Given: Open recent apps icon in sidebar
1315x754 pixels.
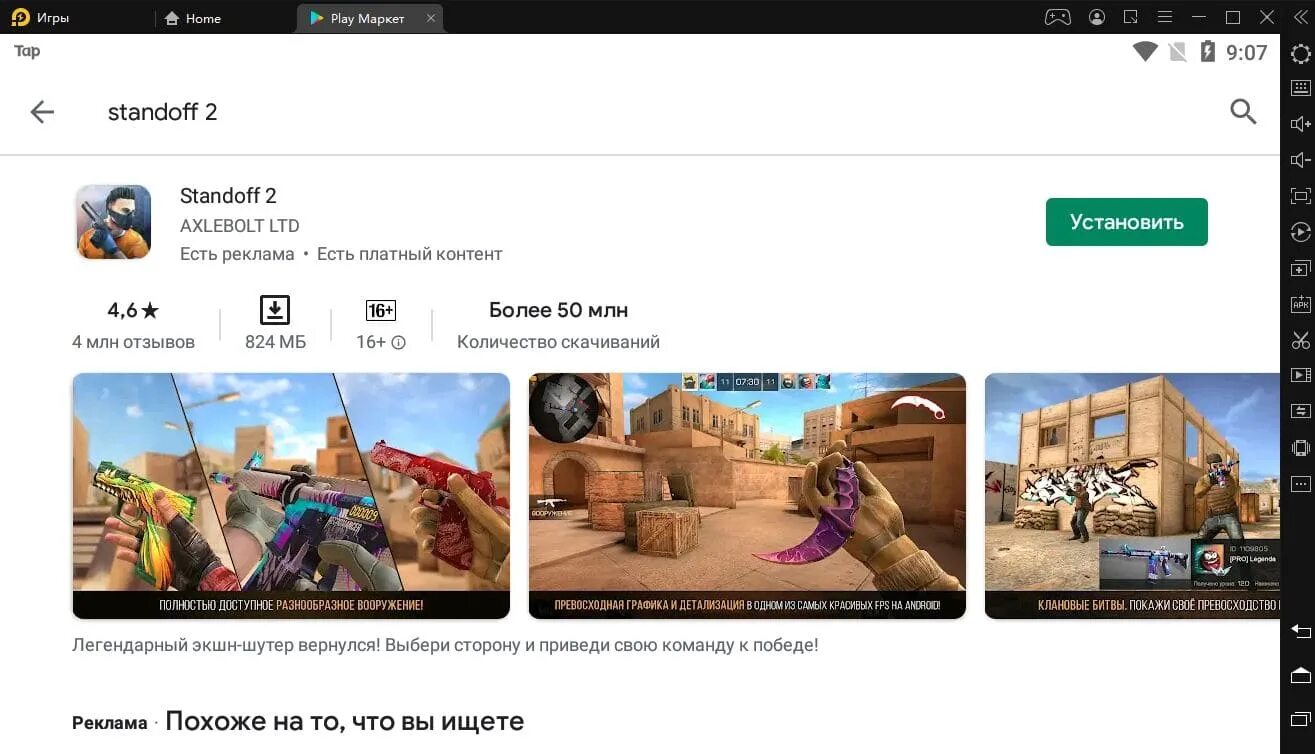Looking at the screenshot, I should point(1300,719).
